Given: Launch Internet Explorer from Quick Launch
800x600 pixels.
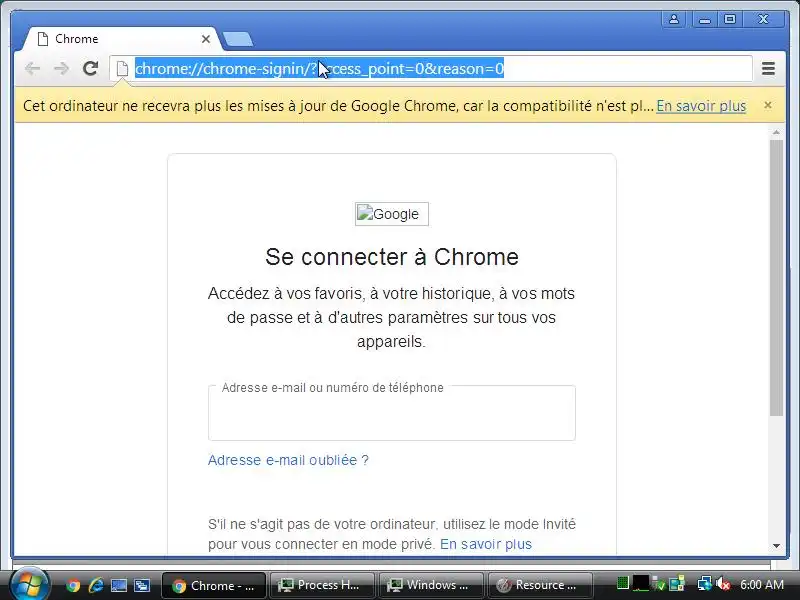Looking at the screenshot, I should pyautogui.click(x=96, y=585).
